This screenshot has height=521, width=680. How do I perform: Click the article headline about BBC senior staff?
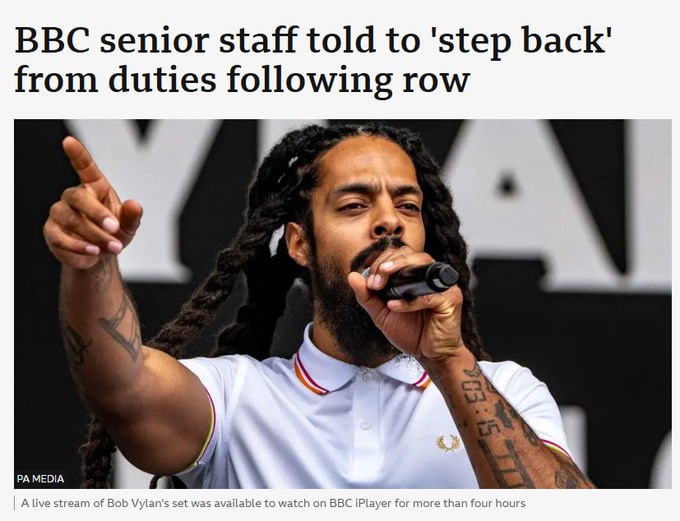[x=313, y=60]
